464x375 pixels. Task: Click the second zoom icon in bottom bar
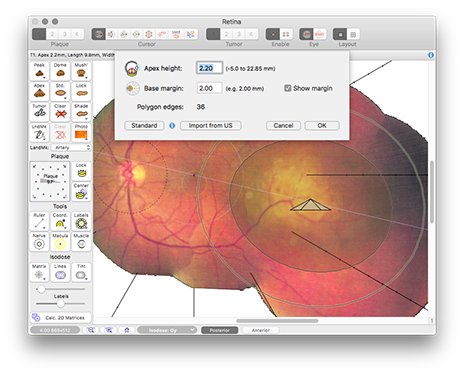pos(109,330)
